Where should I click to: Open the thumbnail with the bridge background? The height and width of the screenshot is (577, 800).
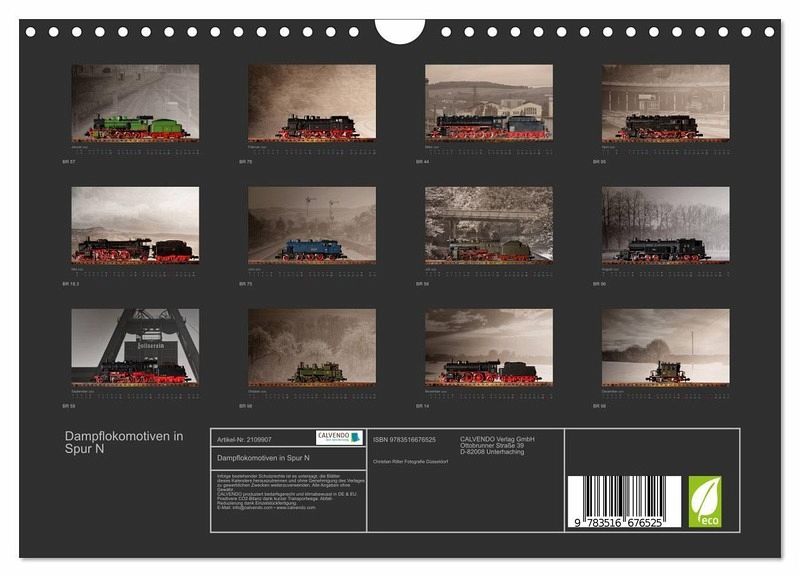(x=489, y=224)
